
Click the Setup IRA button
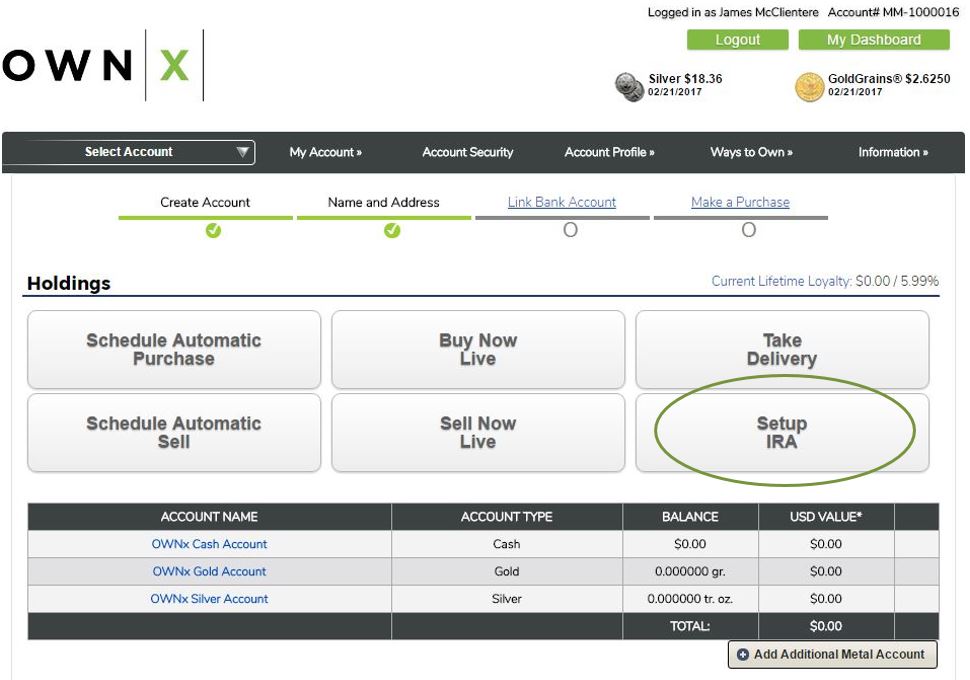coord(782,433)
